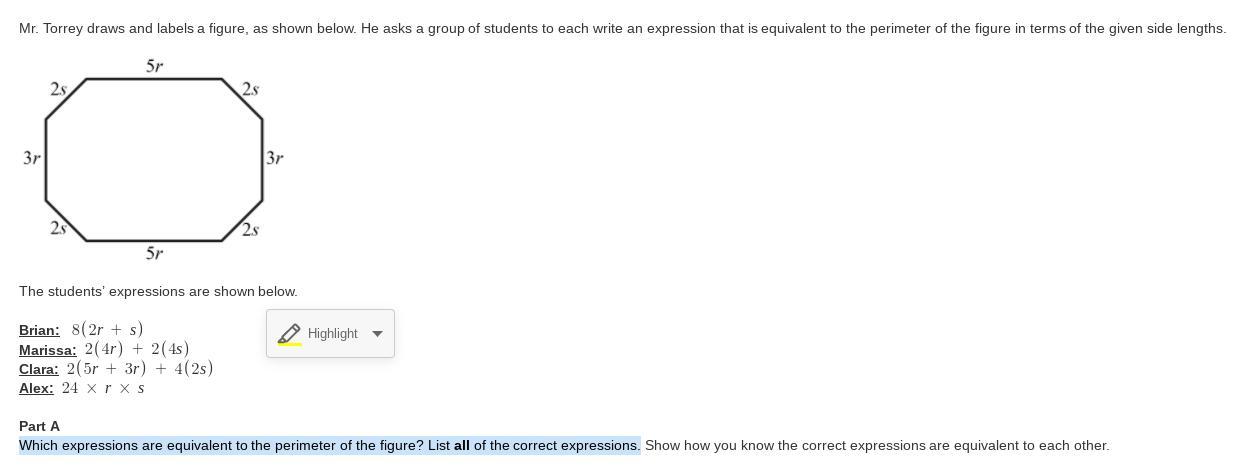Click the underlined name Clara:

point(38,369)
